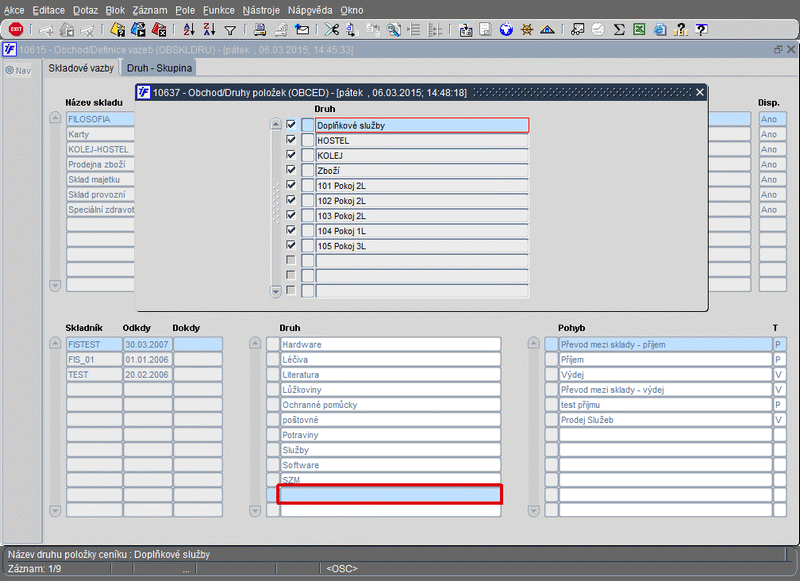Close the Druhy položek popup window

click(x=699, y=92)
